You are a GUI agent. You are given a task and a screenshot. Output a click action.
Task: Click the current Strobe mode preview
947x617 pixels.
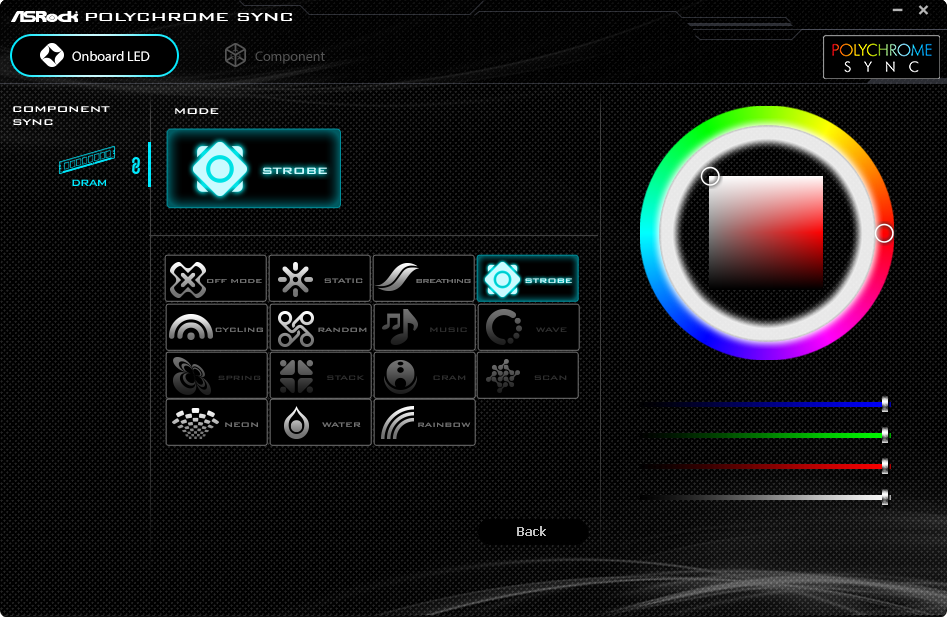pyautogui.click(x=254, y=168)
